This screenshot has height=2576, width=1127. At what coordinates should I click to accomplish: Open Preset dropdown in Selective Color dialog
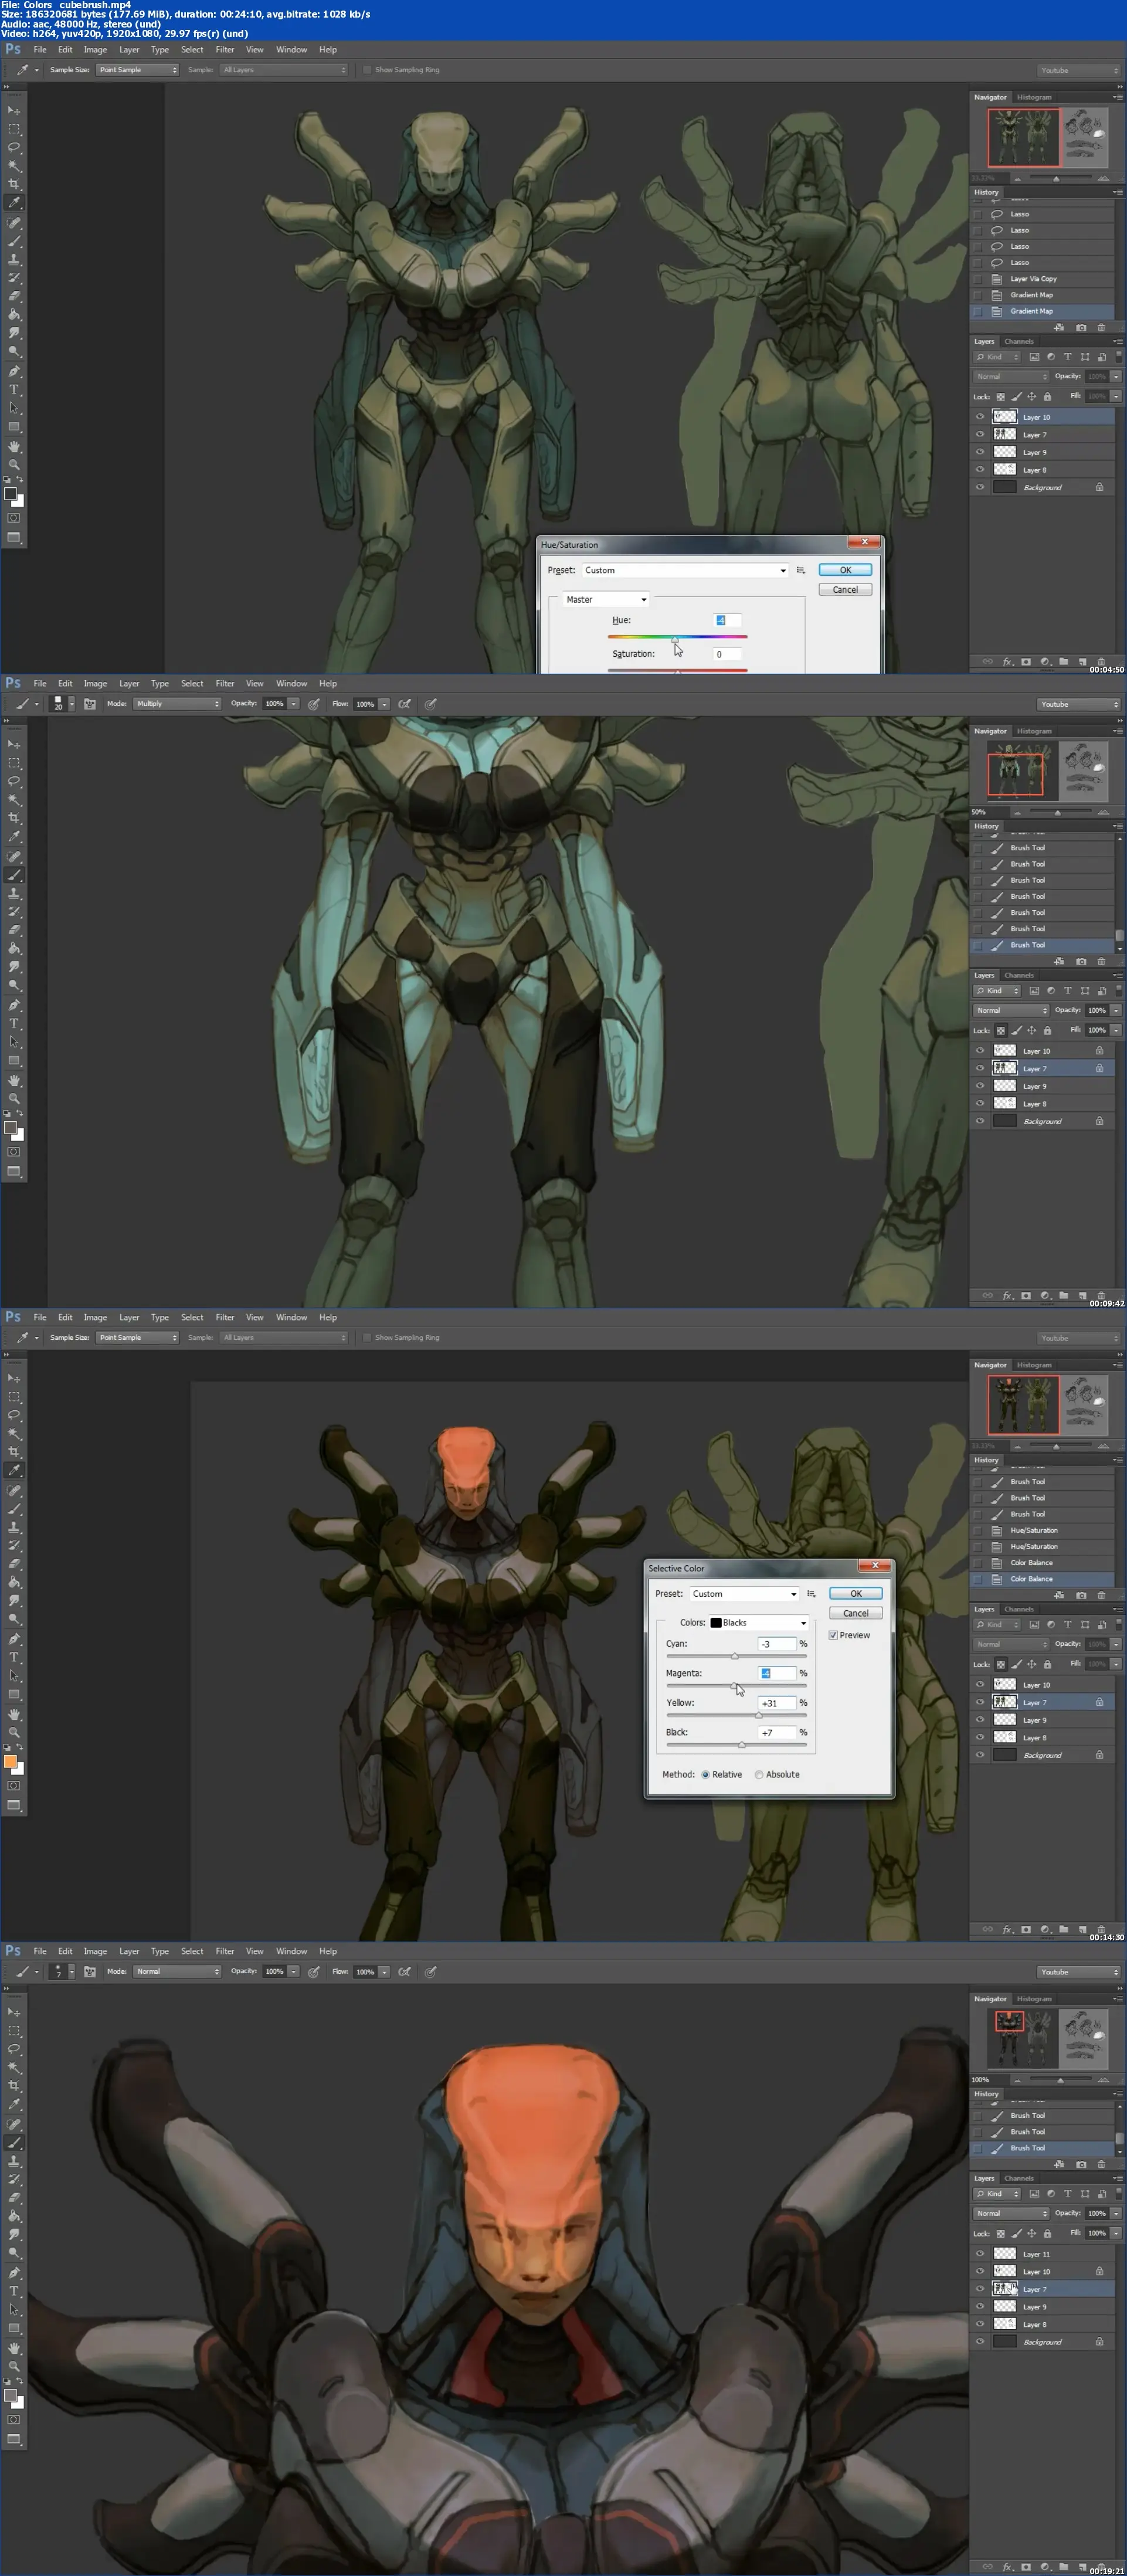[744, 1594]
